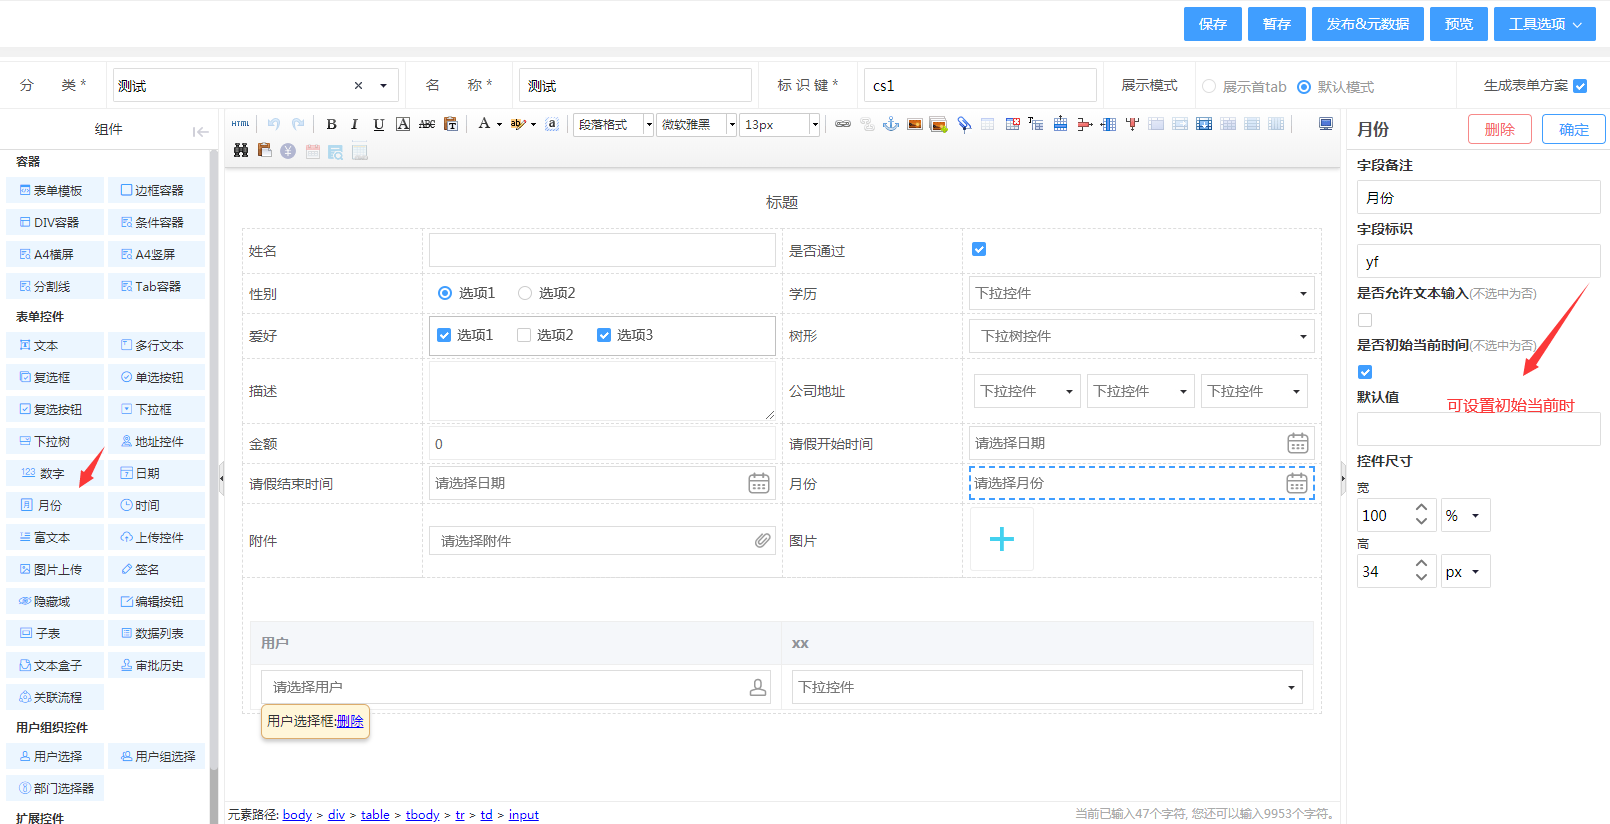Open calendar icon in 请假结束时间 field

[759, 483]
